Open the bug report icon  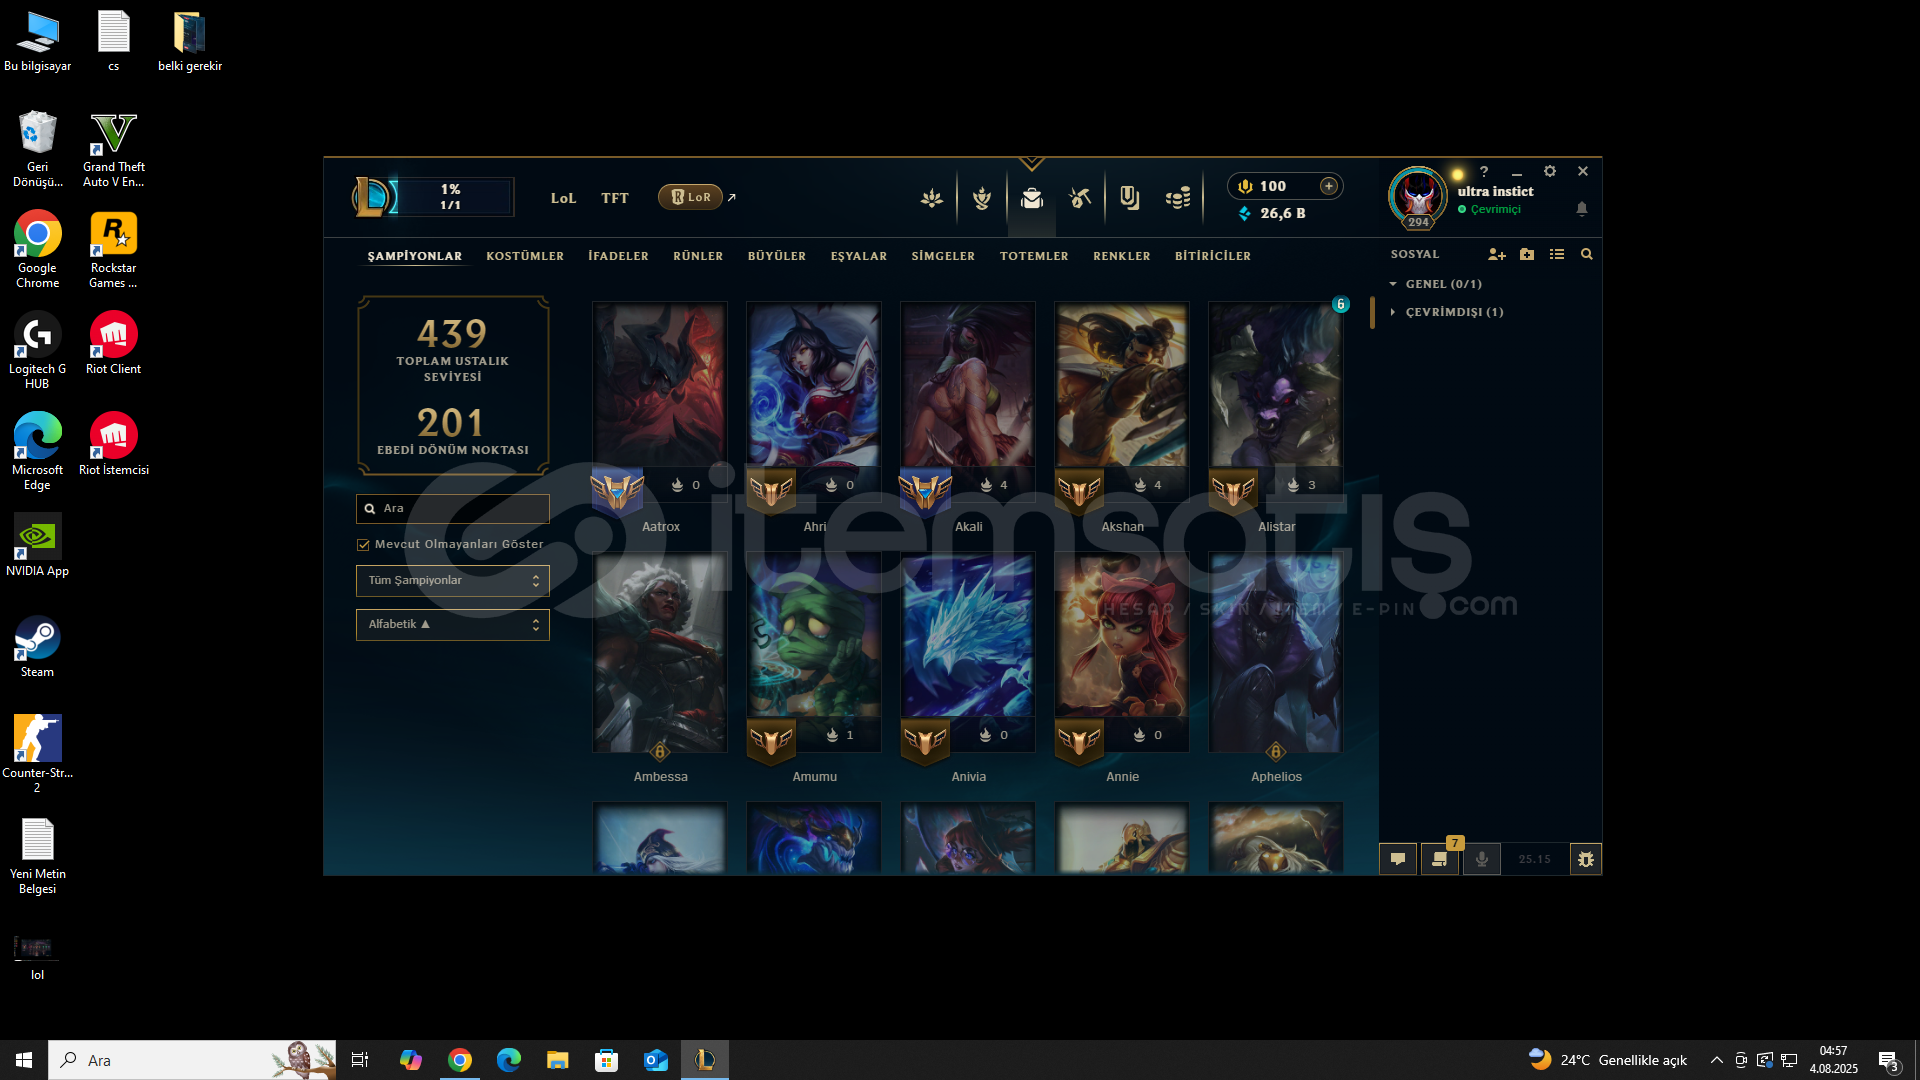[1586, 859]
